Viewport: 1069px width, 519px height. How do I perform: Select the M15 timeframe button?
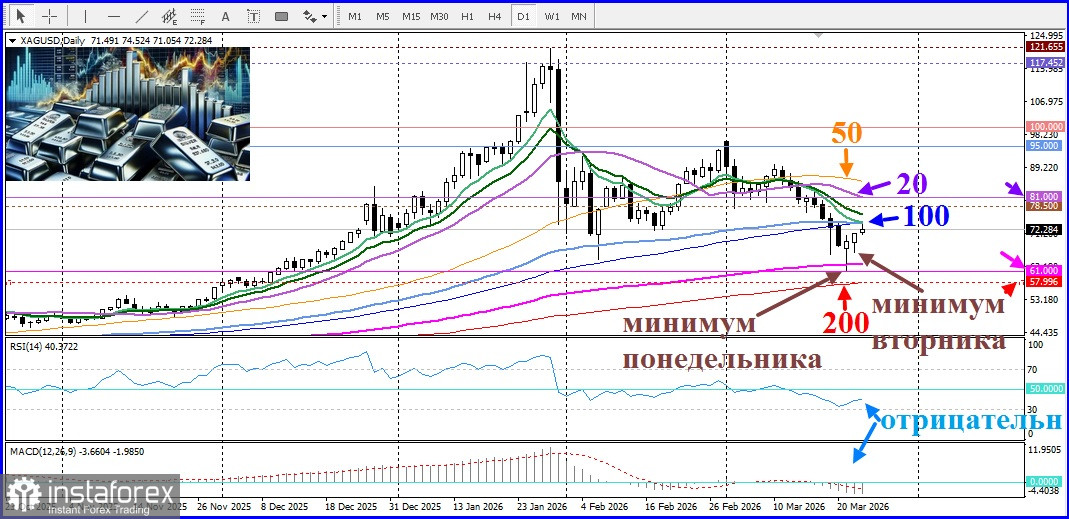click(x=410, y=16)
